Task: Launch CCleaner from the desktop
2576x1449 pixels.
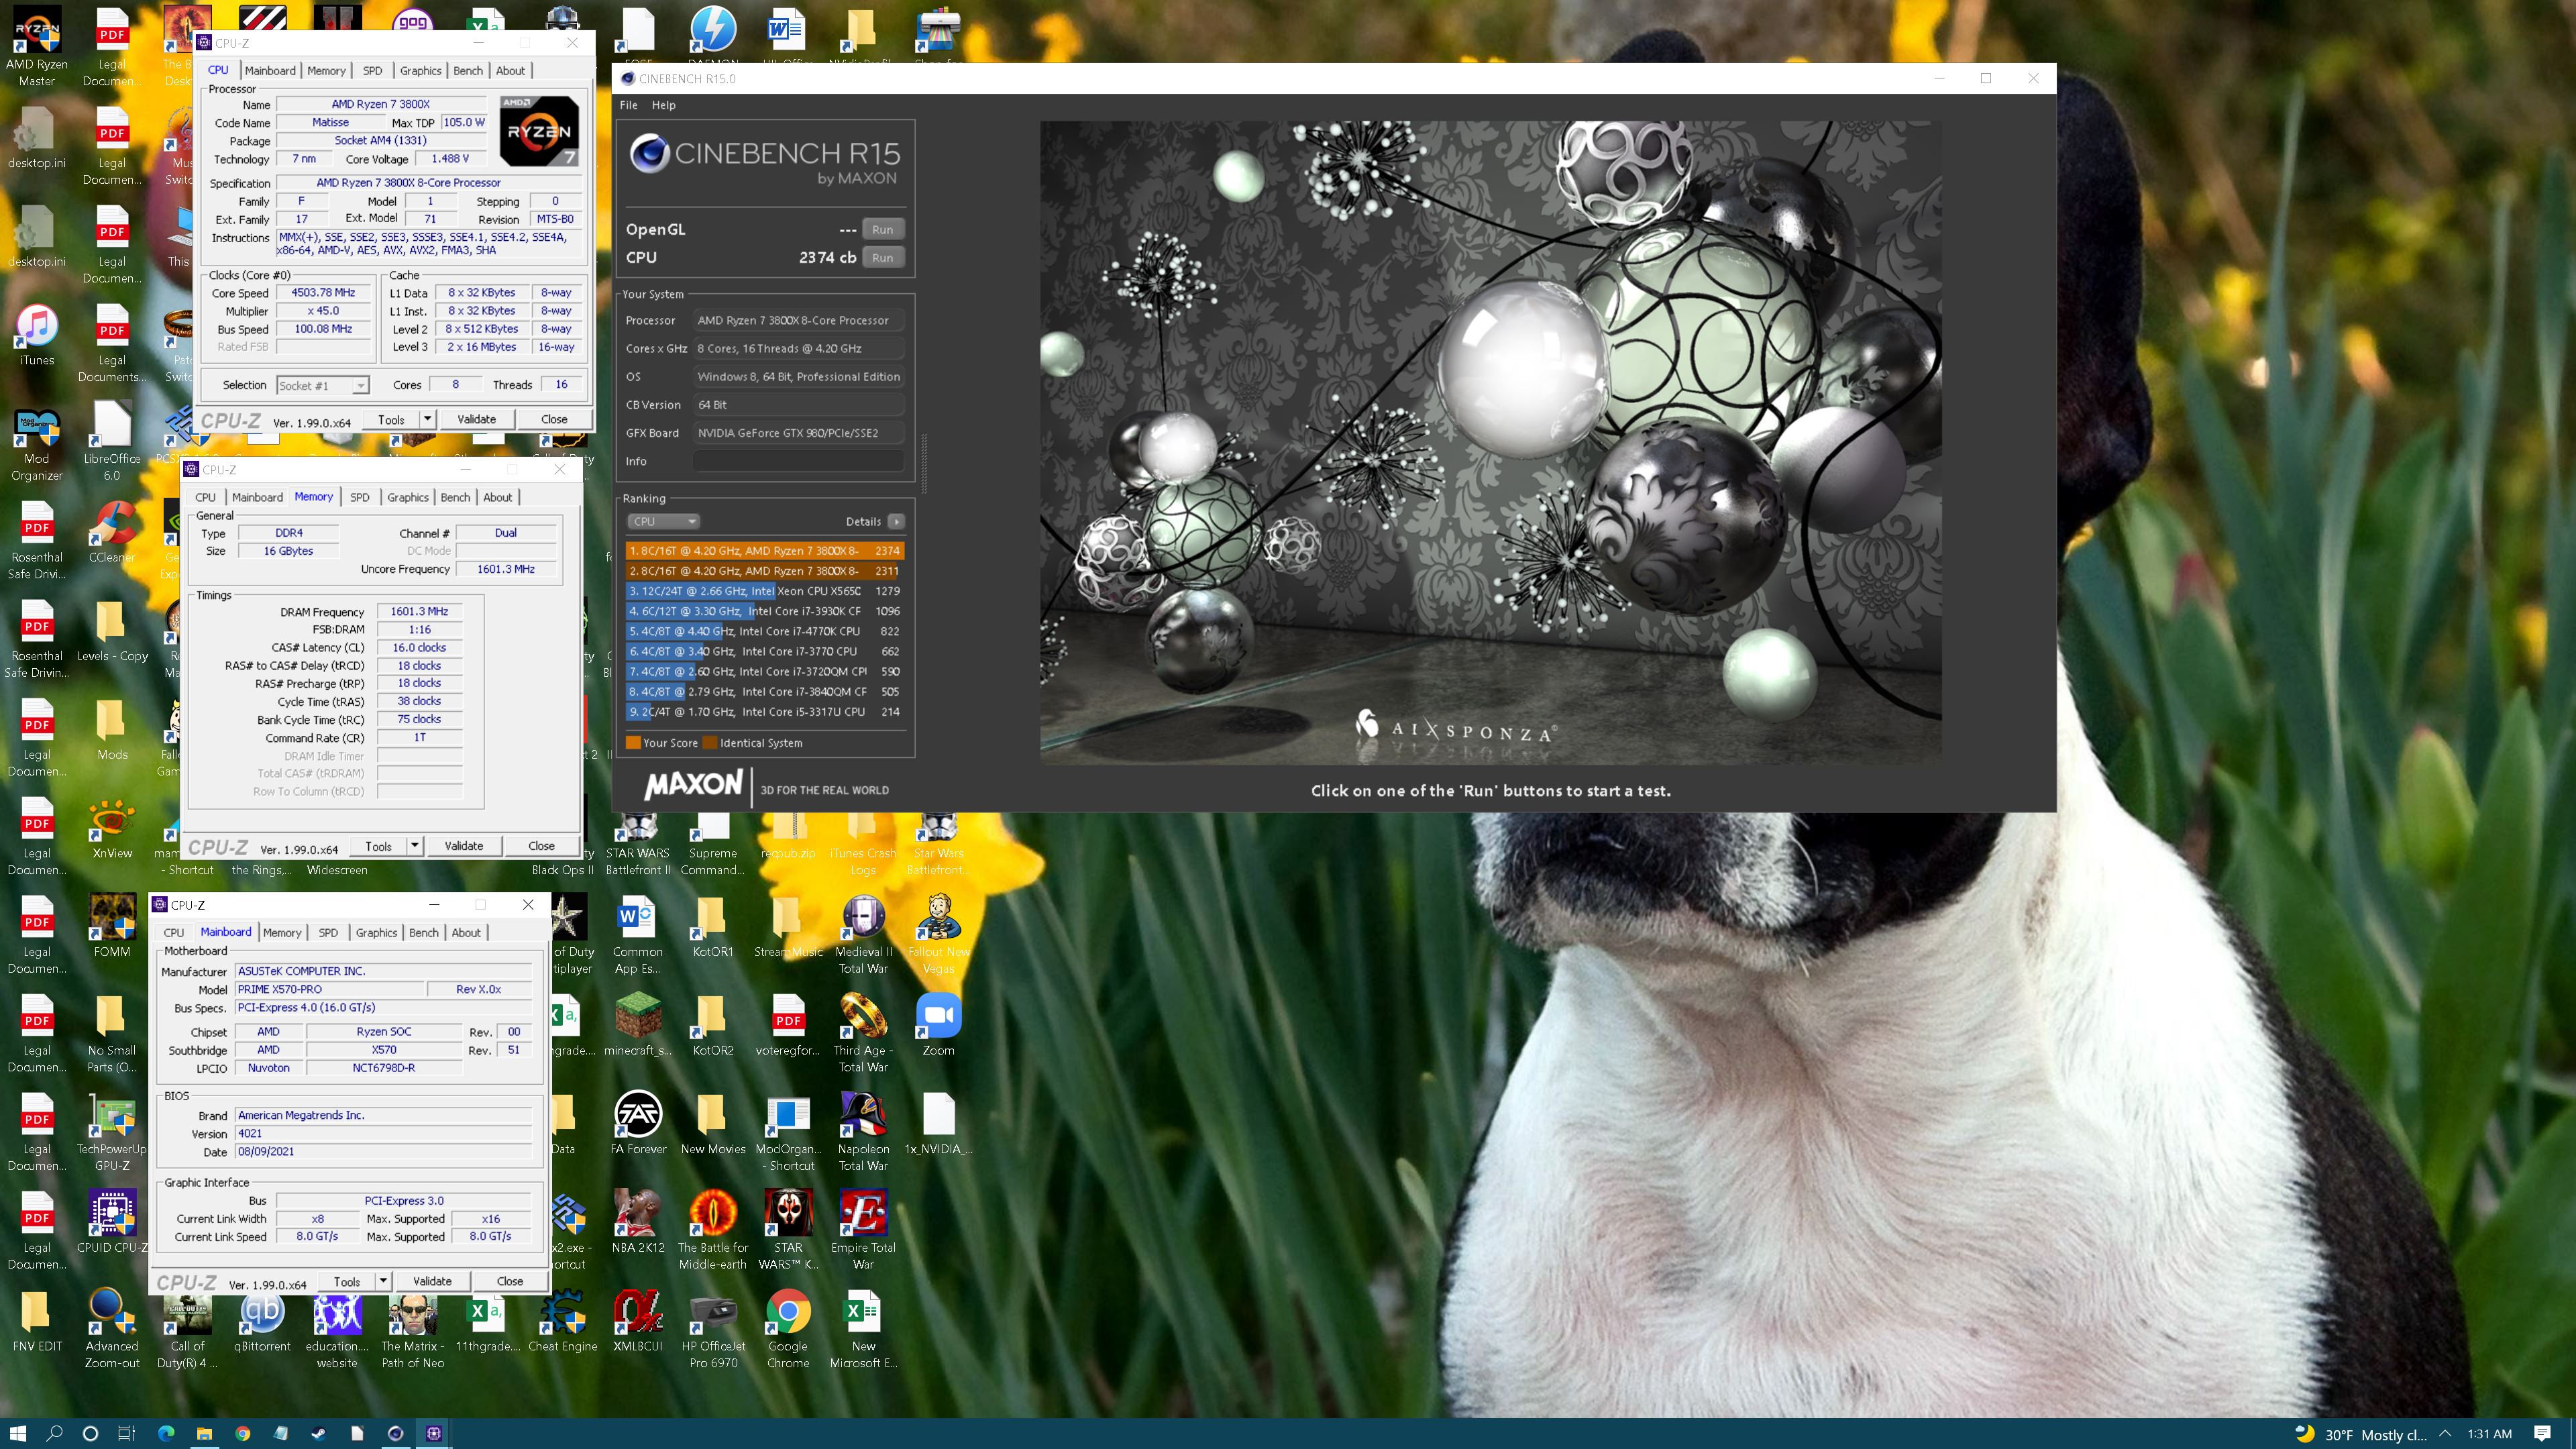Action: (x=112, y=532)
